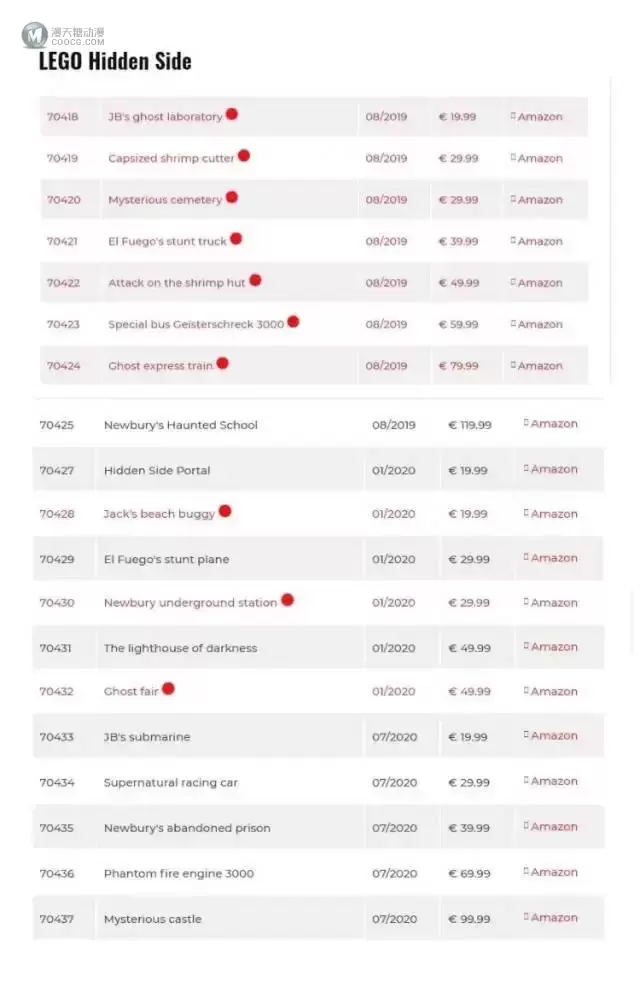Select Special bus Geisterschreck 3000 entry
The height and width of the screenshot is (993, 640).
click(196, 324)
